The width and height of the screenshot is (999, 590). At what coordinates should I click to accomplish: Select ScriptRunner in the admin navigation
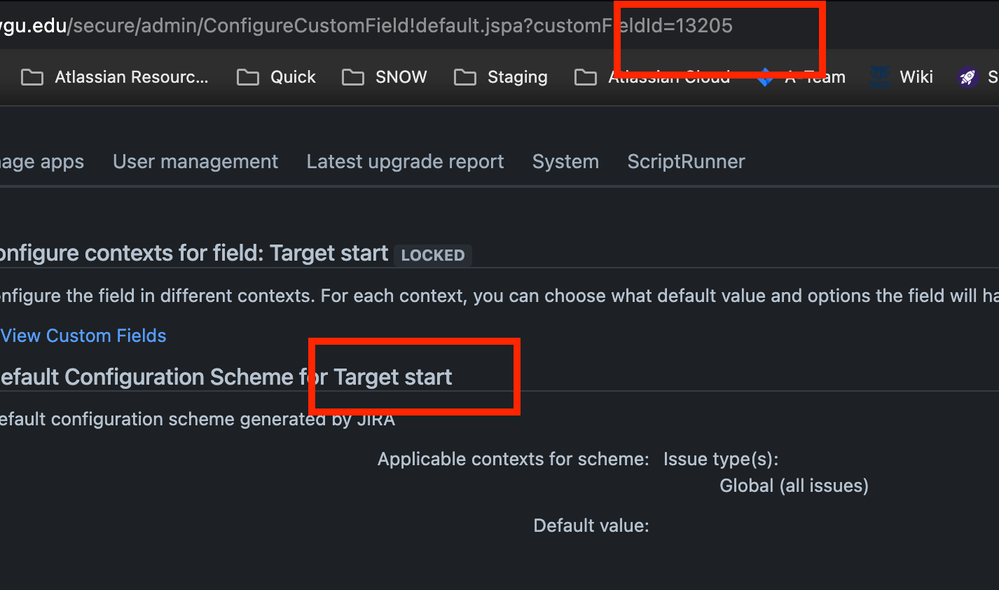point(686,161)
